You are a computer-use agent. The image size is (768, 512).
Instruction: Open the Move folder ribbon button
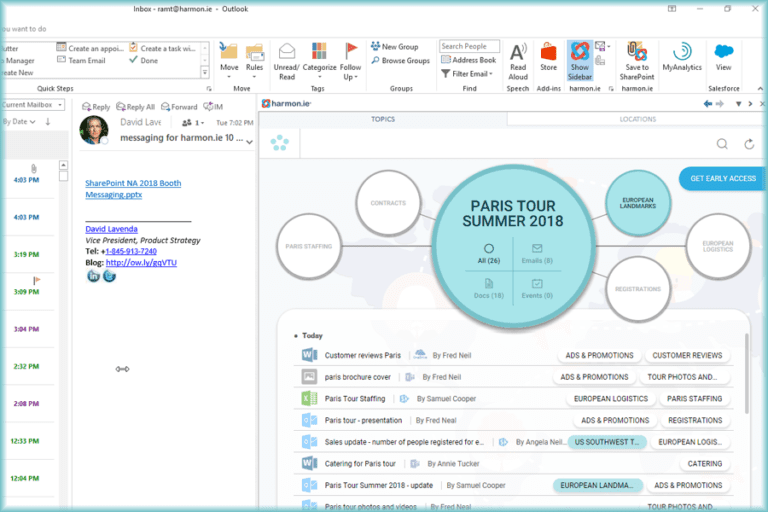tap(229, 61)
